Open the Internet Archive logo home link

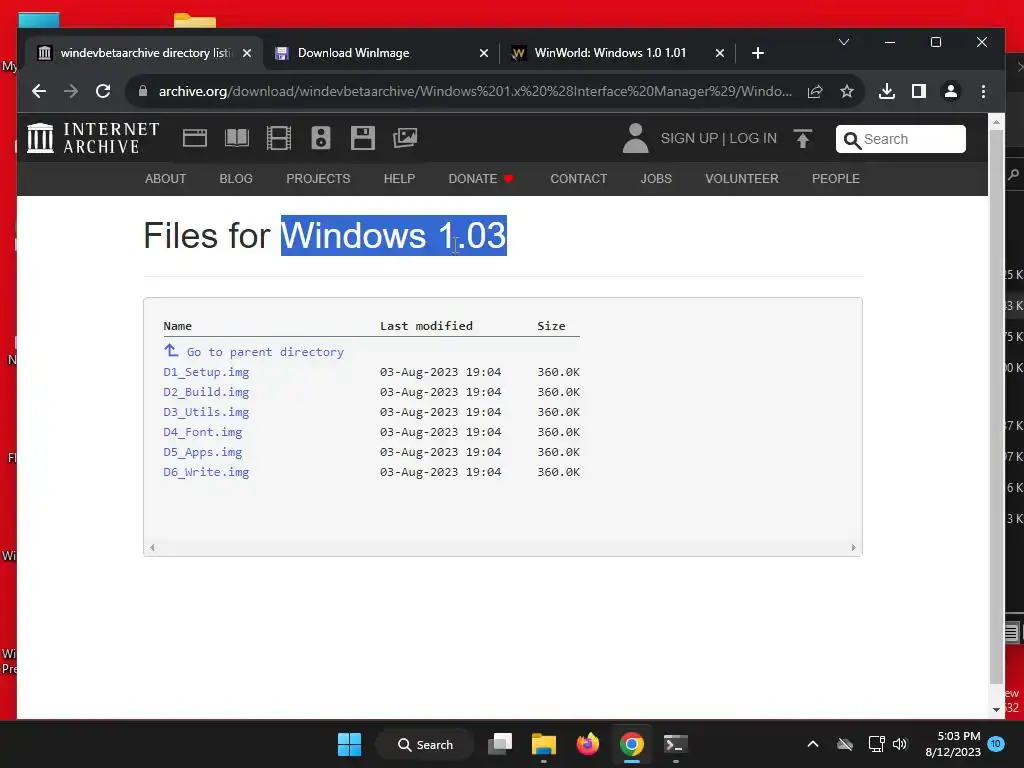93,138
